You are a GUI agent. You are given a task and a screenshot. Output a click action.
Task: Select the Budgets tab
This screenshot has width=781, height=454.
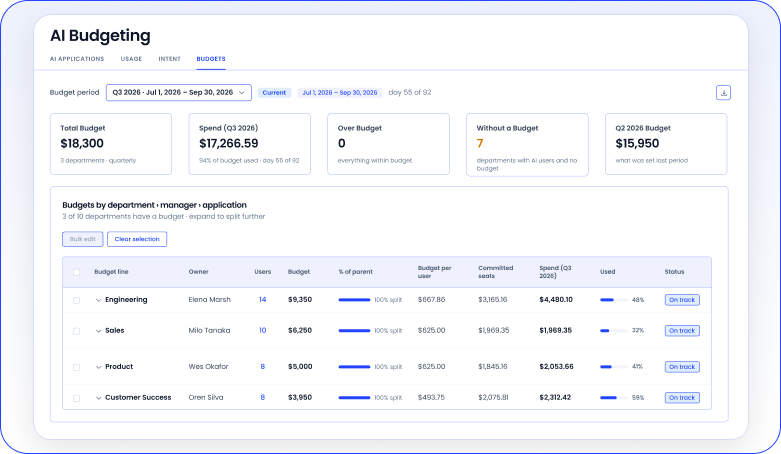[211, 59]
